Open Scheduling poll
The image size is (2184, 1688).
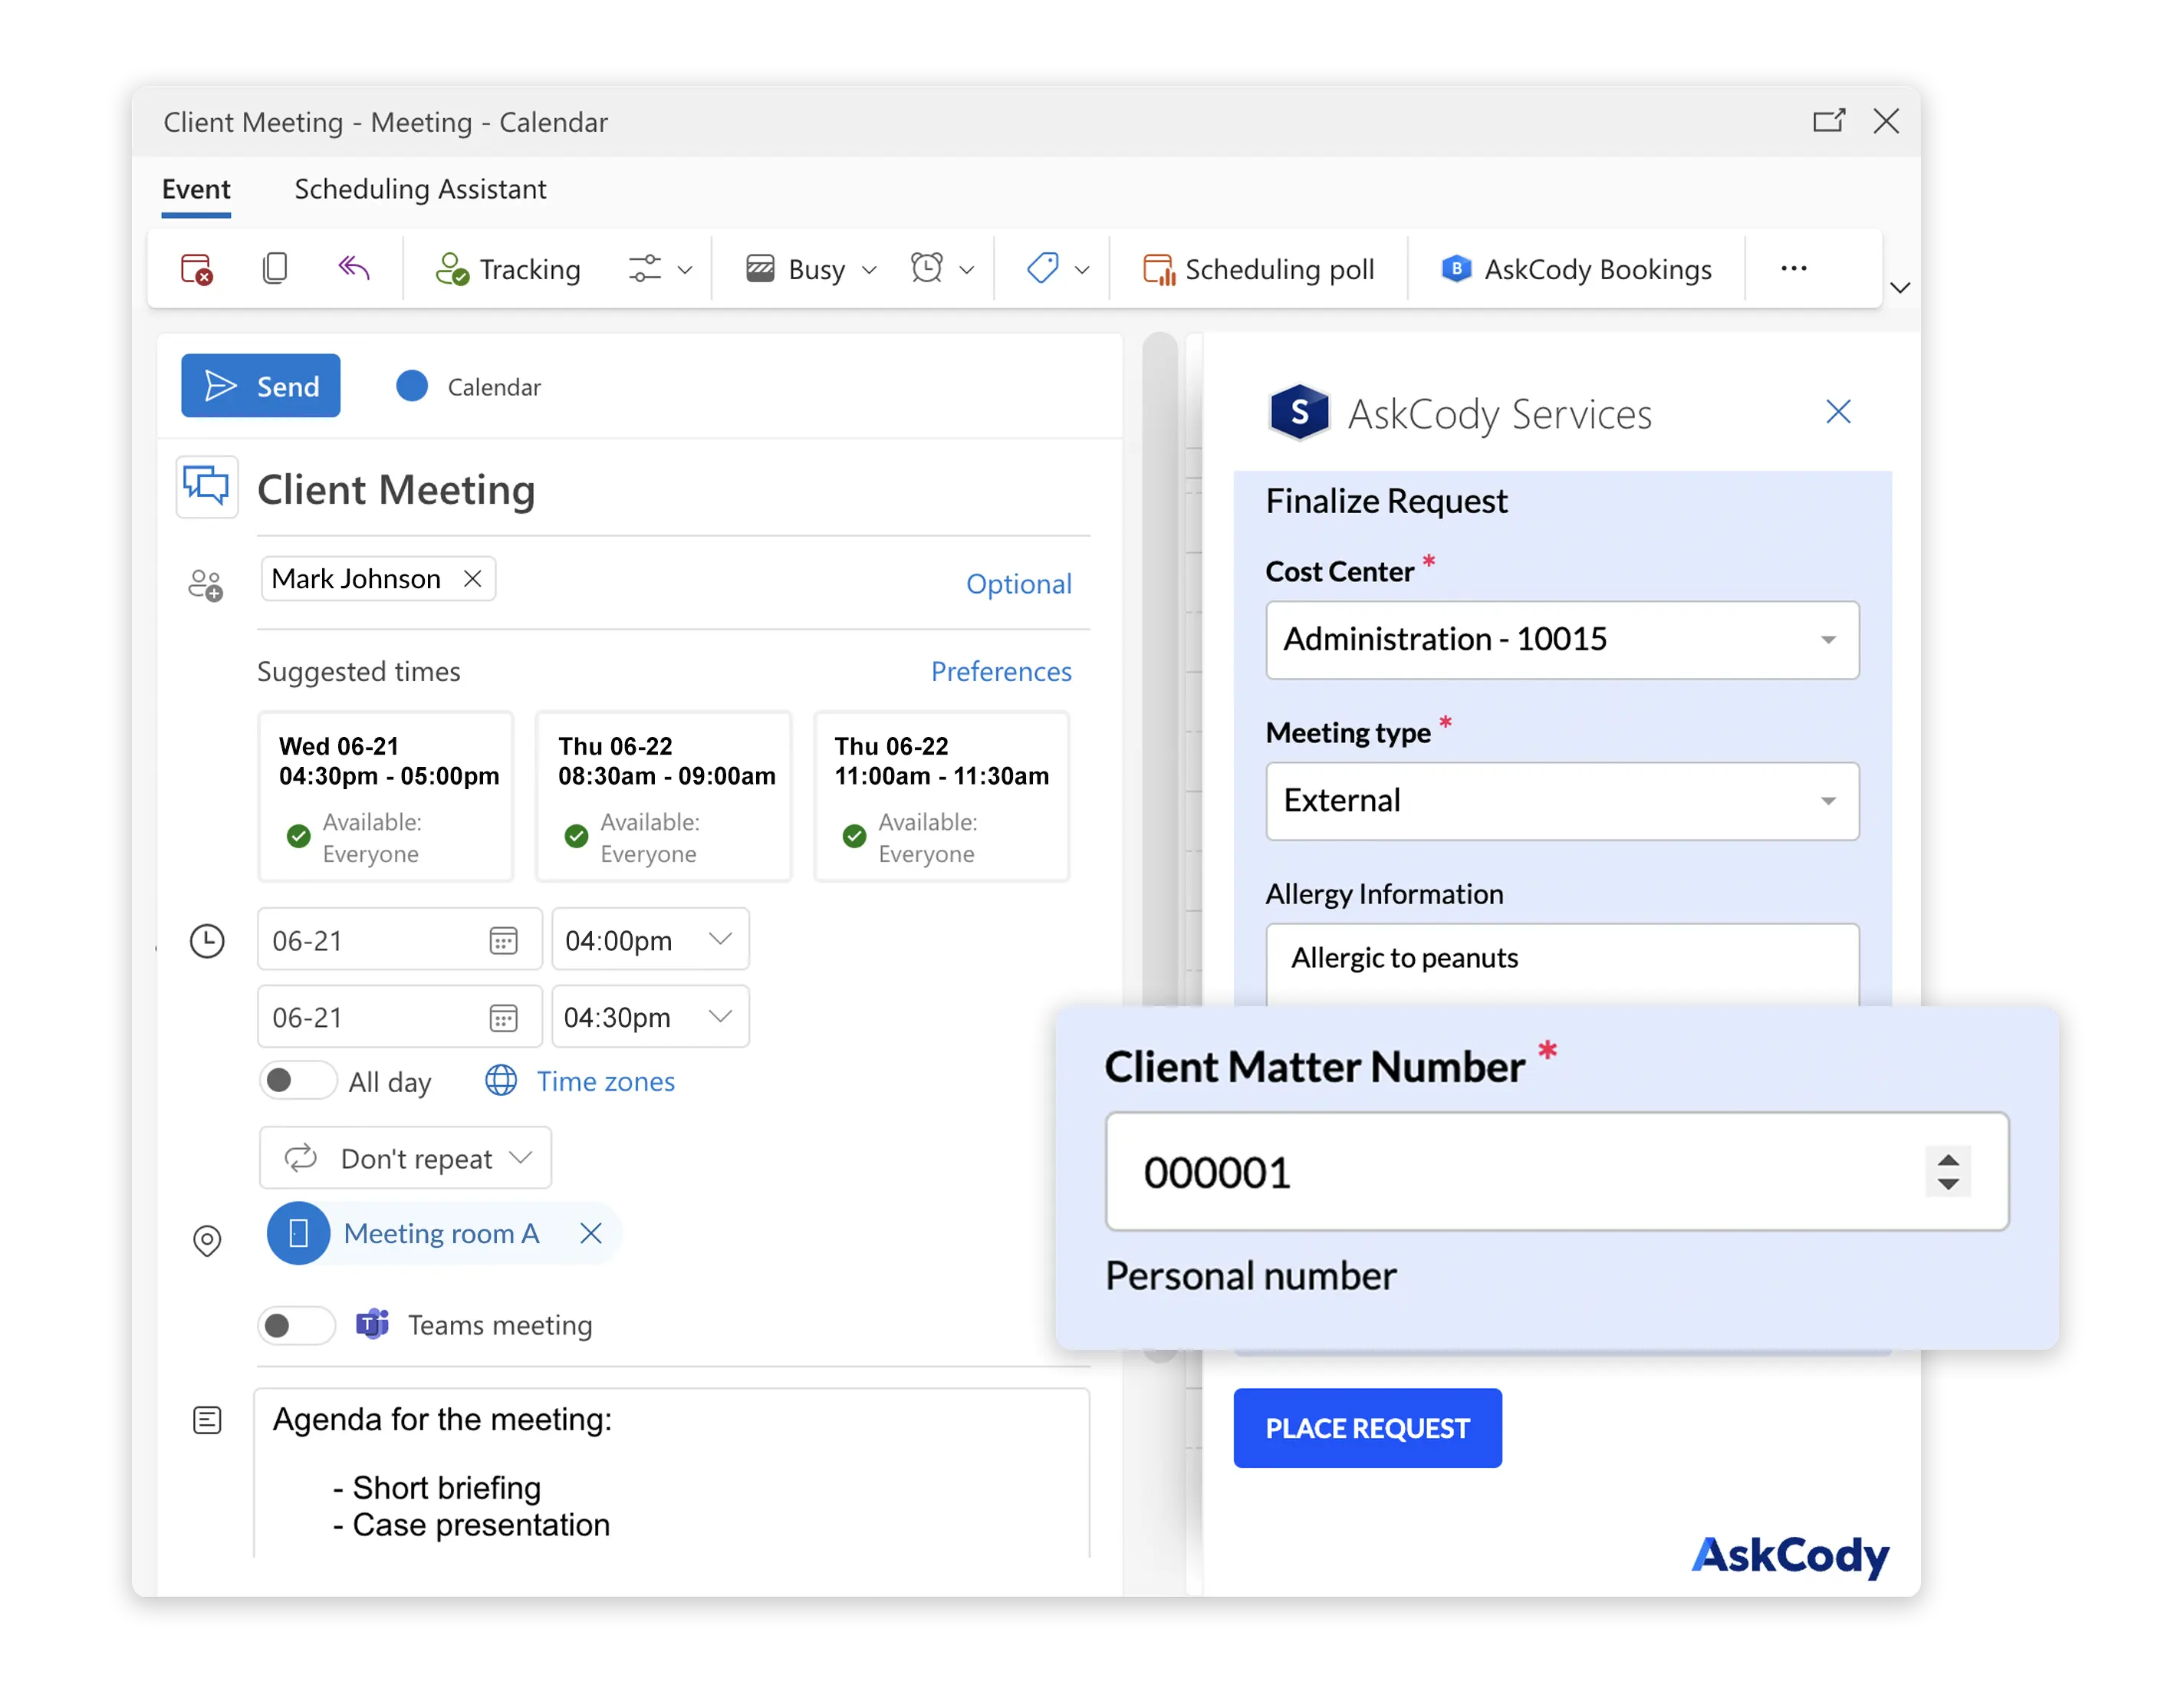coord(1259,269)
